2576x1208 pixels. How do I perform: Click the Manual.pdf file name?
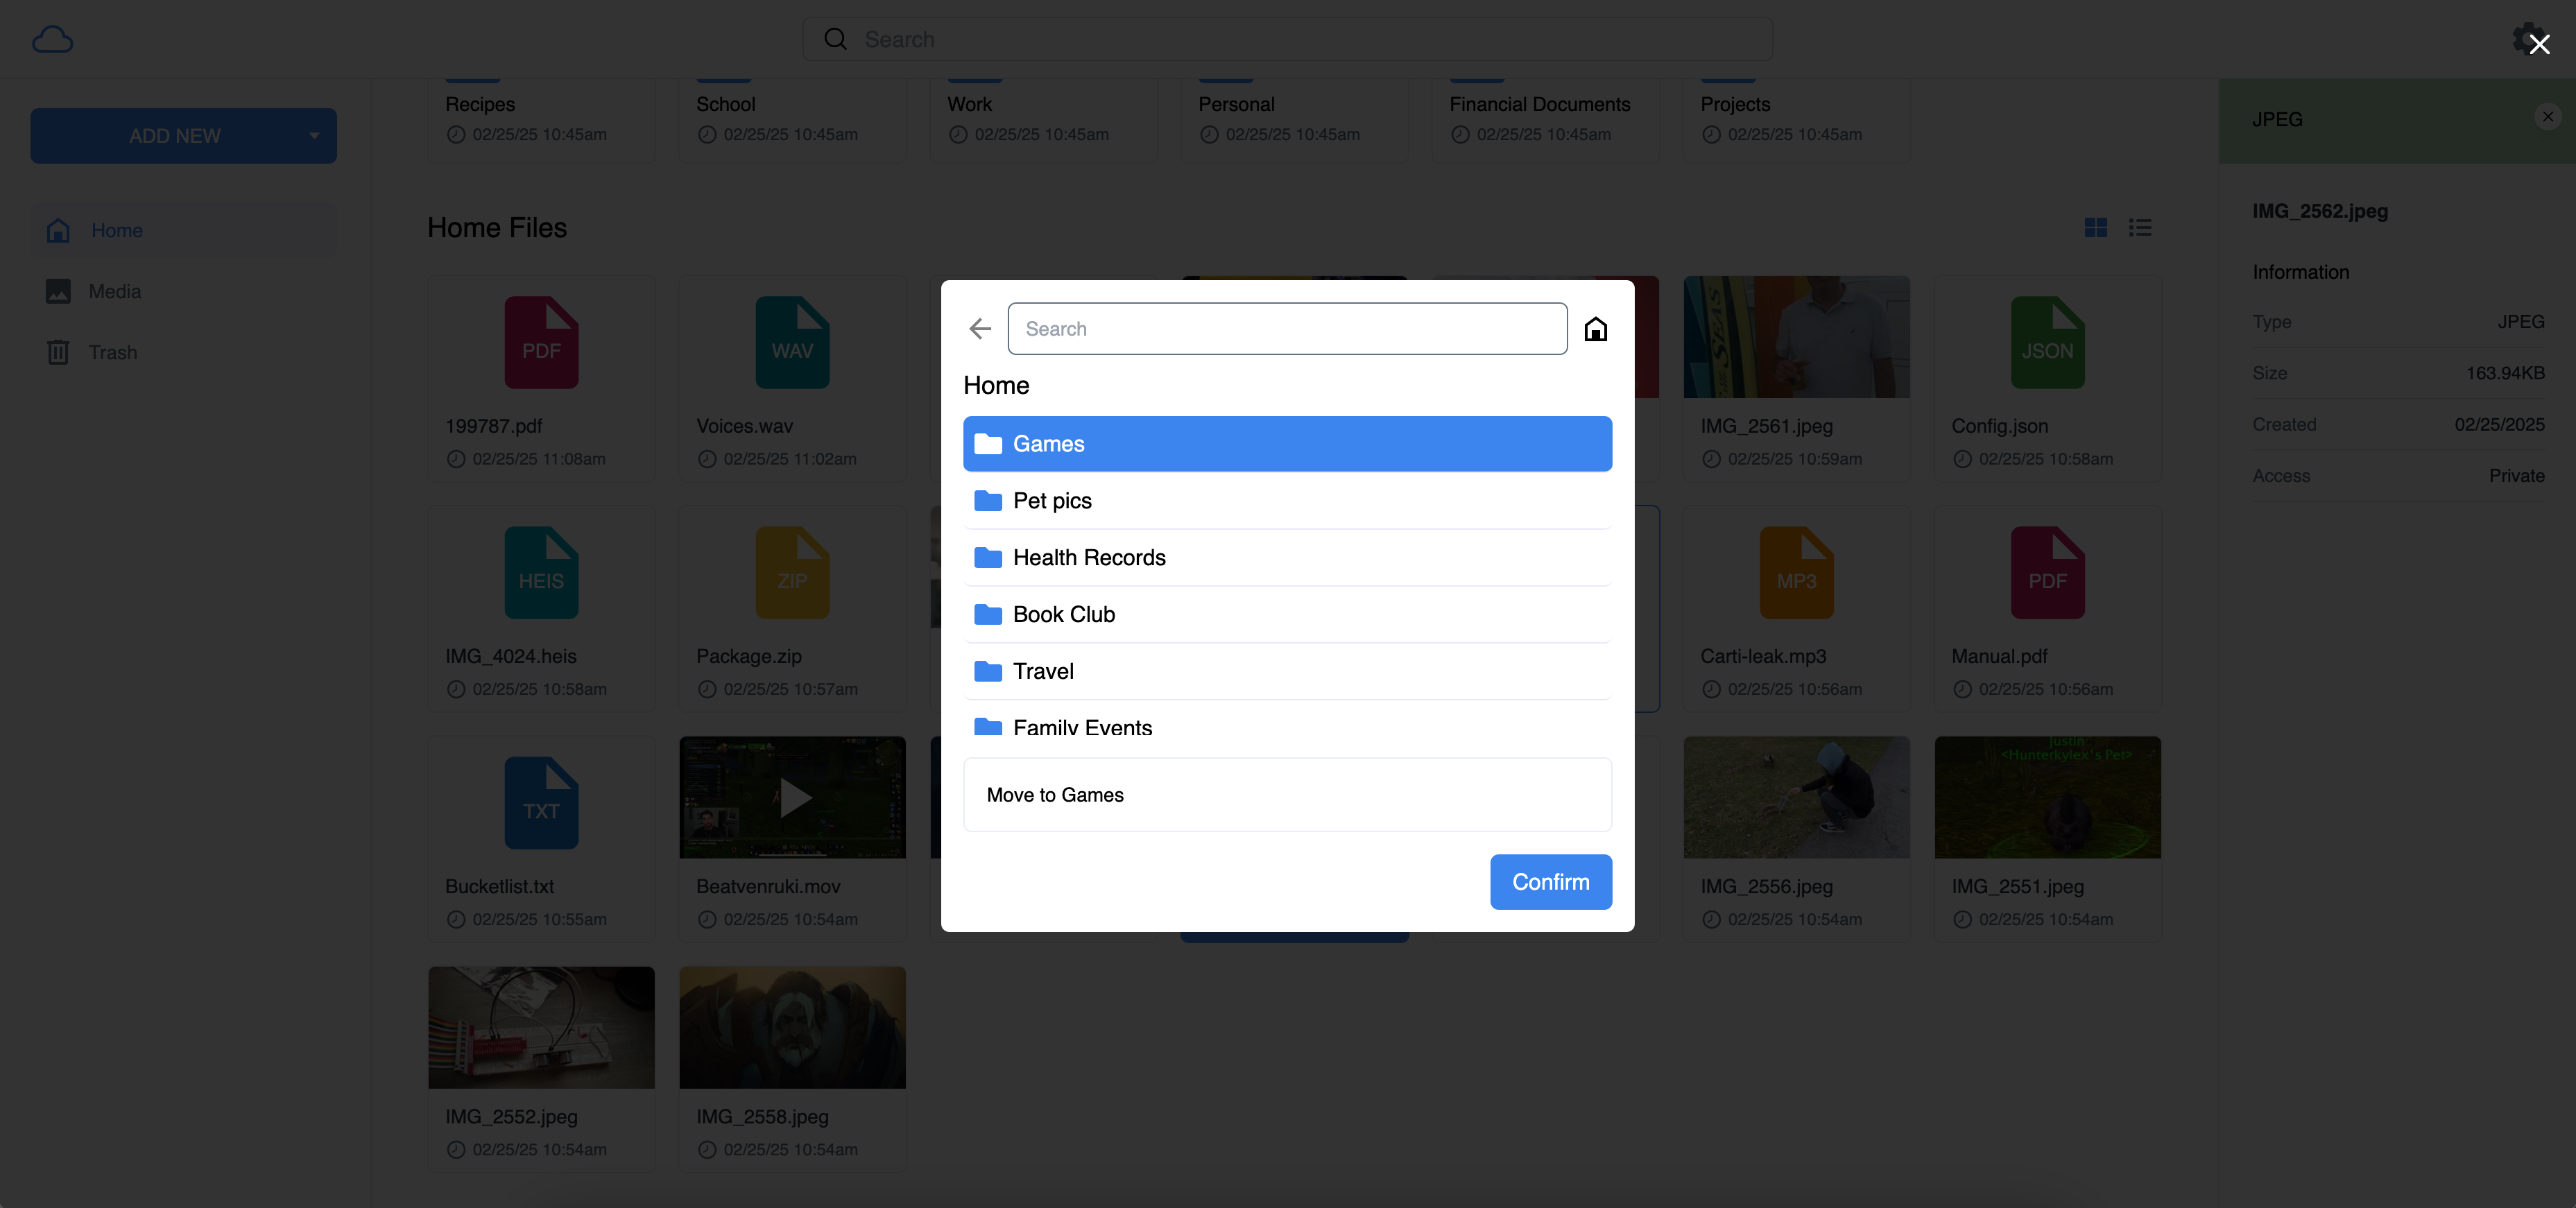(1999, 657)
